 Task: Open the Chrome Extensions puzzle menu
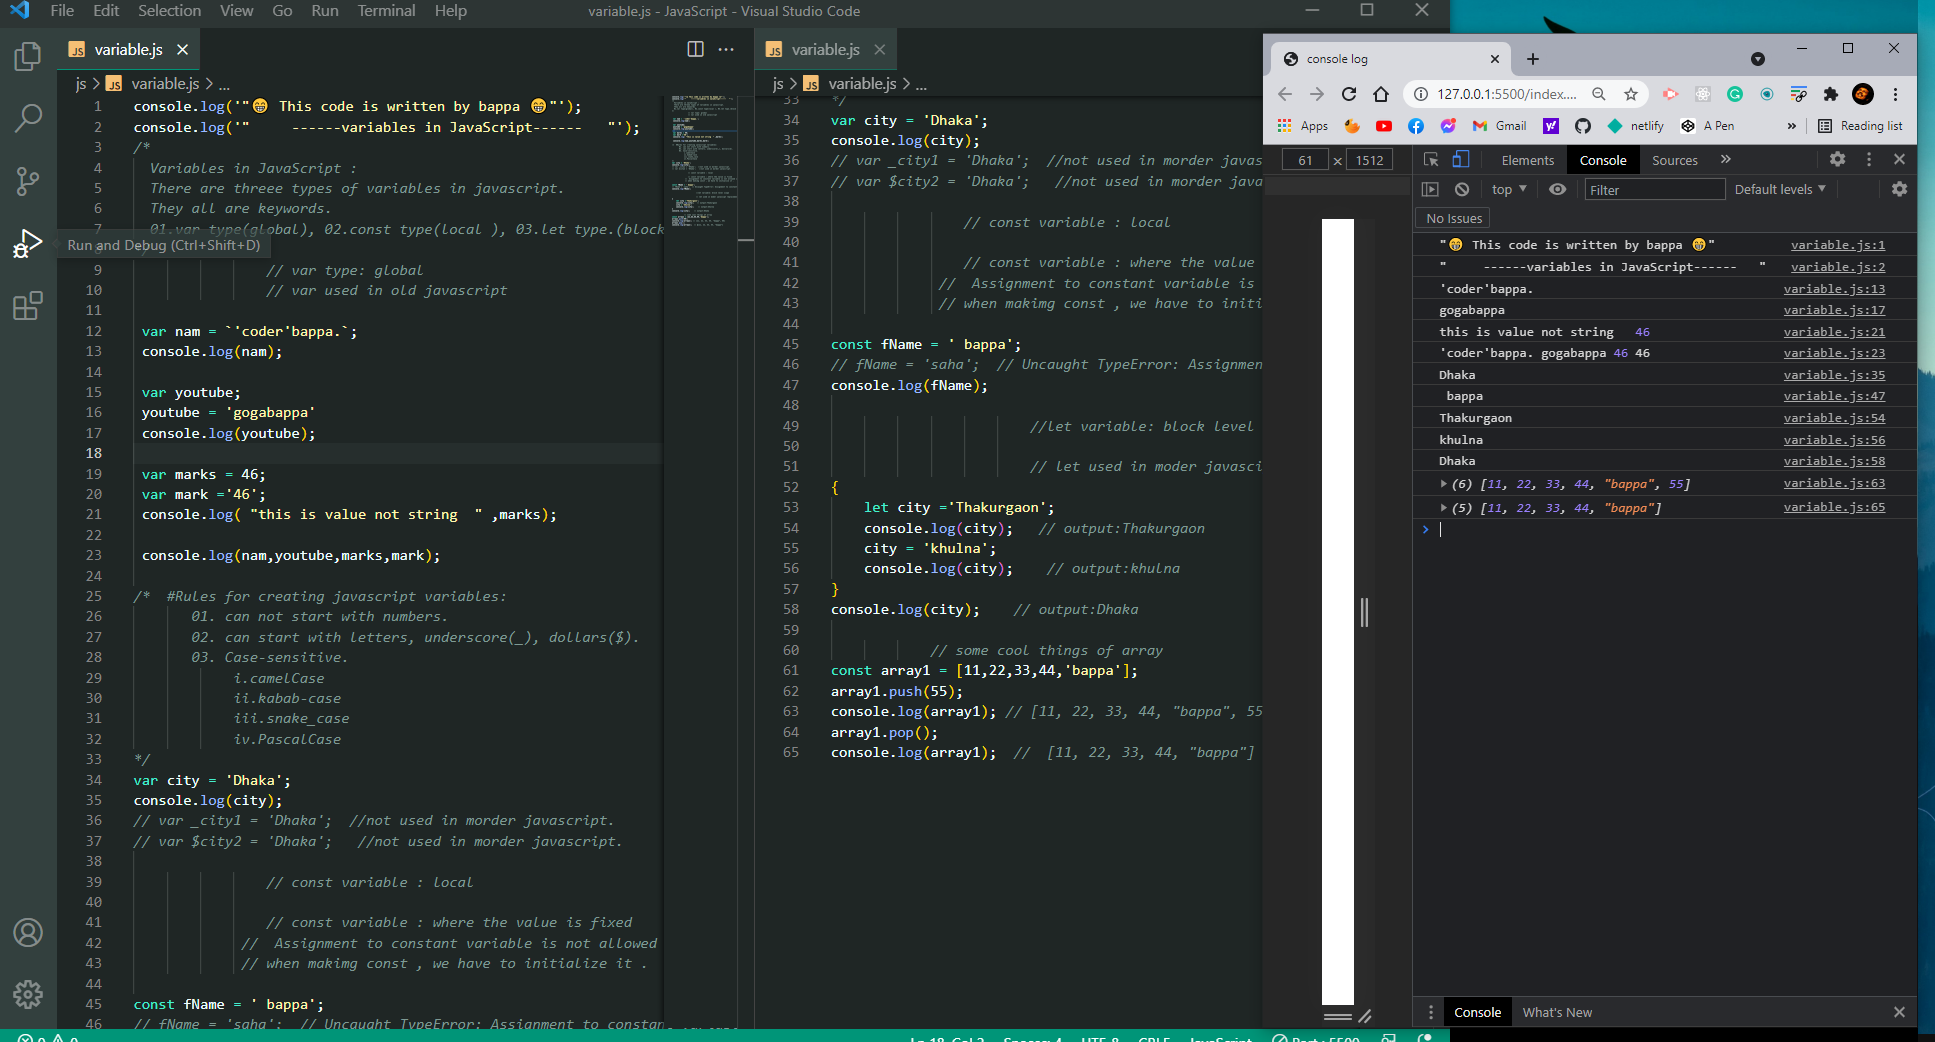pos(1830,94)
